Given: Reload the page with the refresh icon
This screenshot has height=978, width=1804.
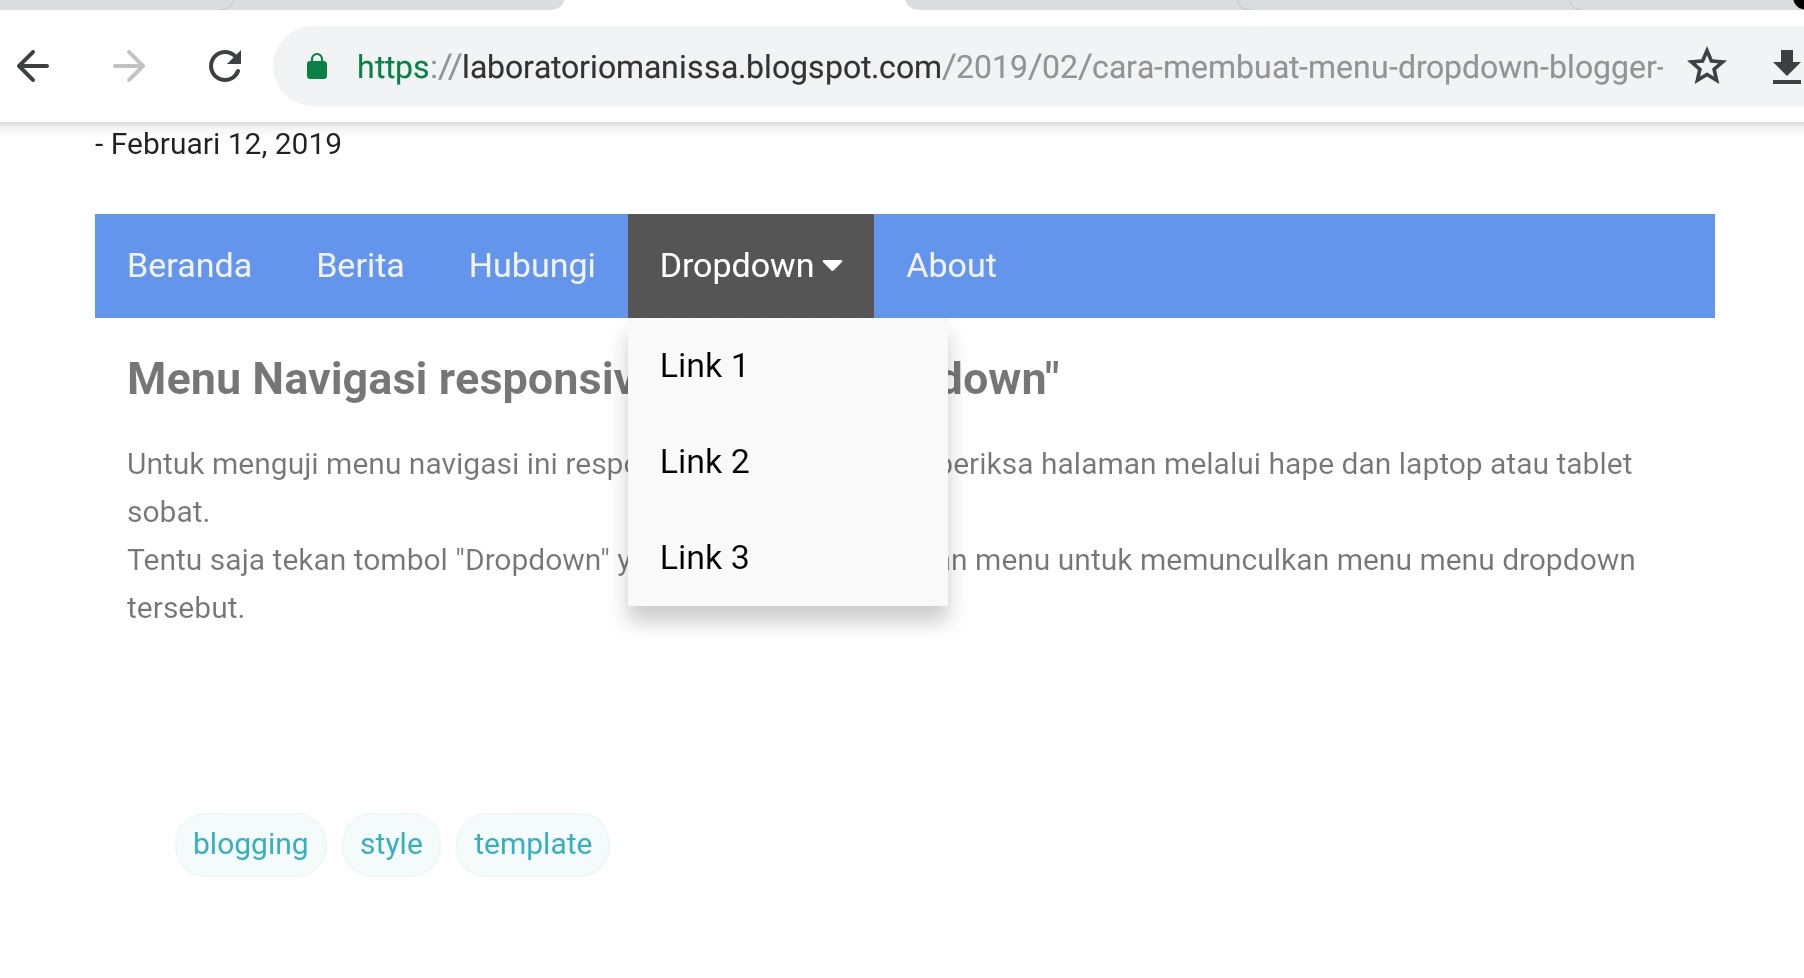Looking at the screenshot, I should (x=225, y=67).
